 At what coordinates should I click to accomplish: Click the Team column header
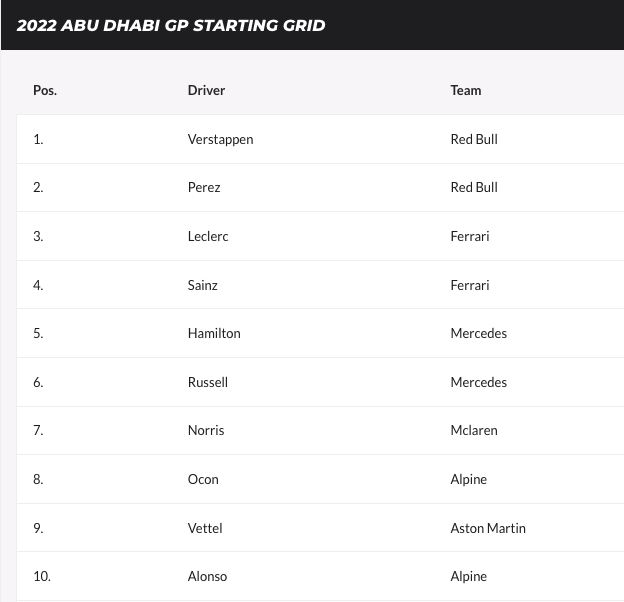click(x=466, y=90)
